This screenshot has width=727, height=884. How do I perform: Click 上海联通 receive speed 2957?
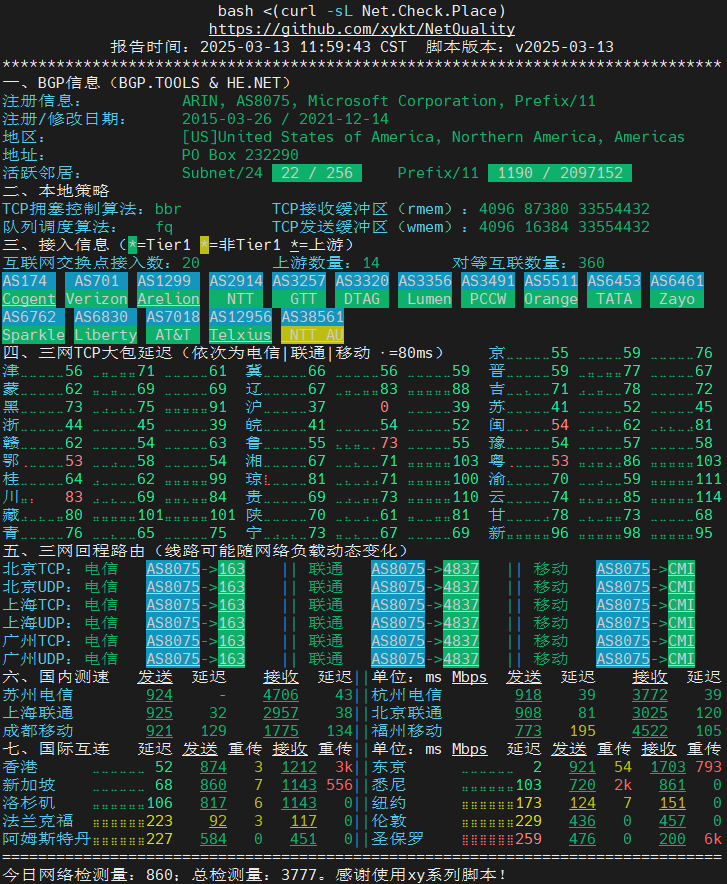(281, 713)
